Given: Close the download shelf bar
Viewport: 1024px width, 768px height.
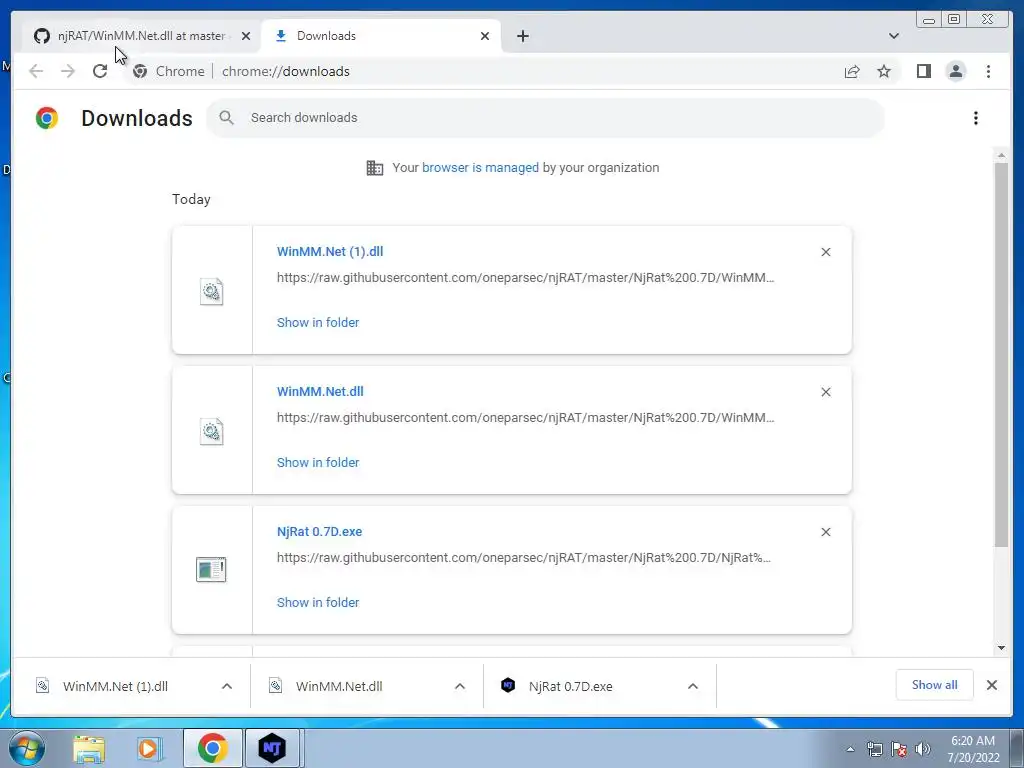Looking at the screenshot, I should pos(991,685).
